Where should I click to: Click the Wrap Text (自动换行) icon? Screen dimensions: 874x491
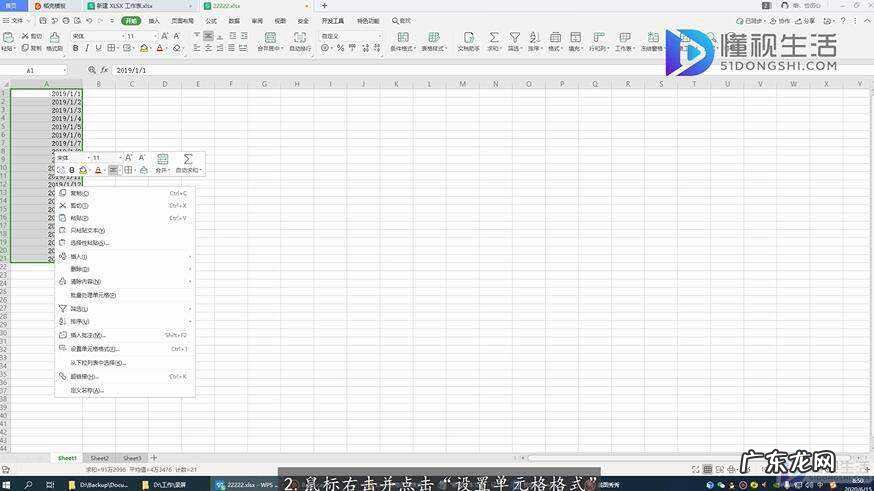tap(300, 37)
